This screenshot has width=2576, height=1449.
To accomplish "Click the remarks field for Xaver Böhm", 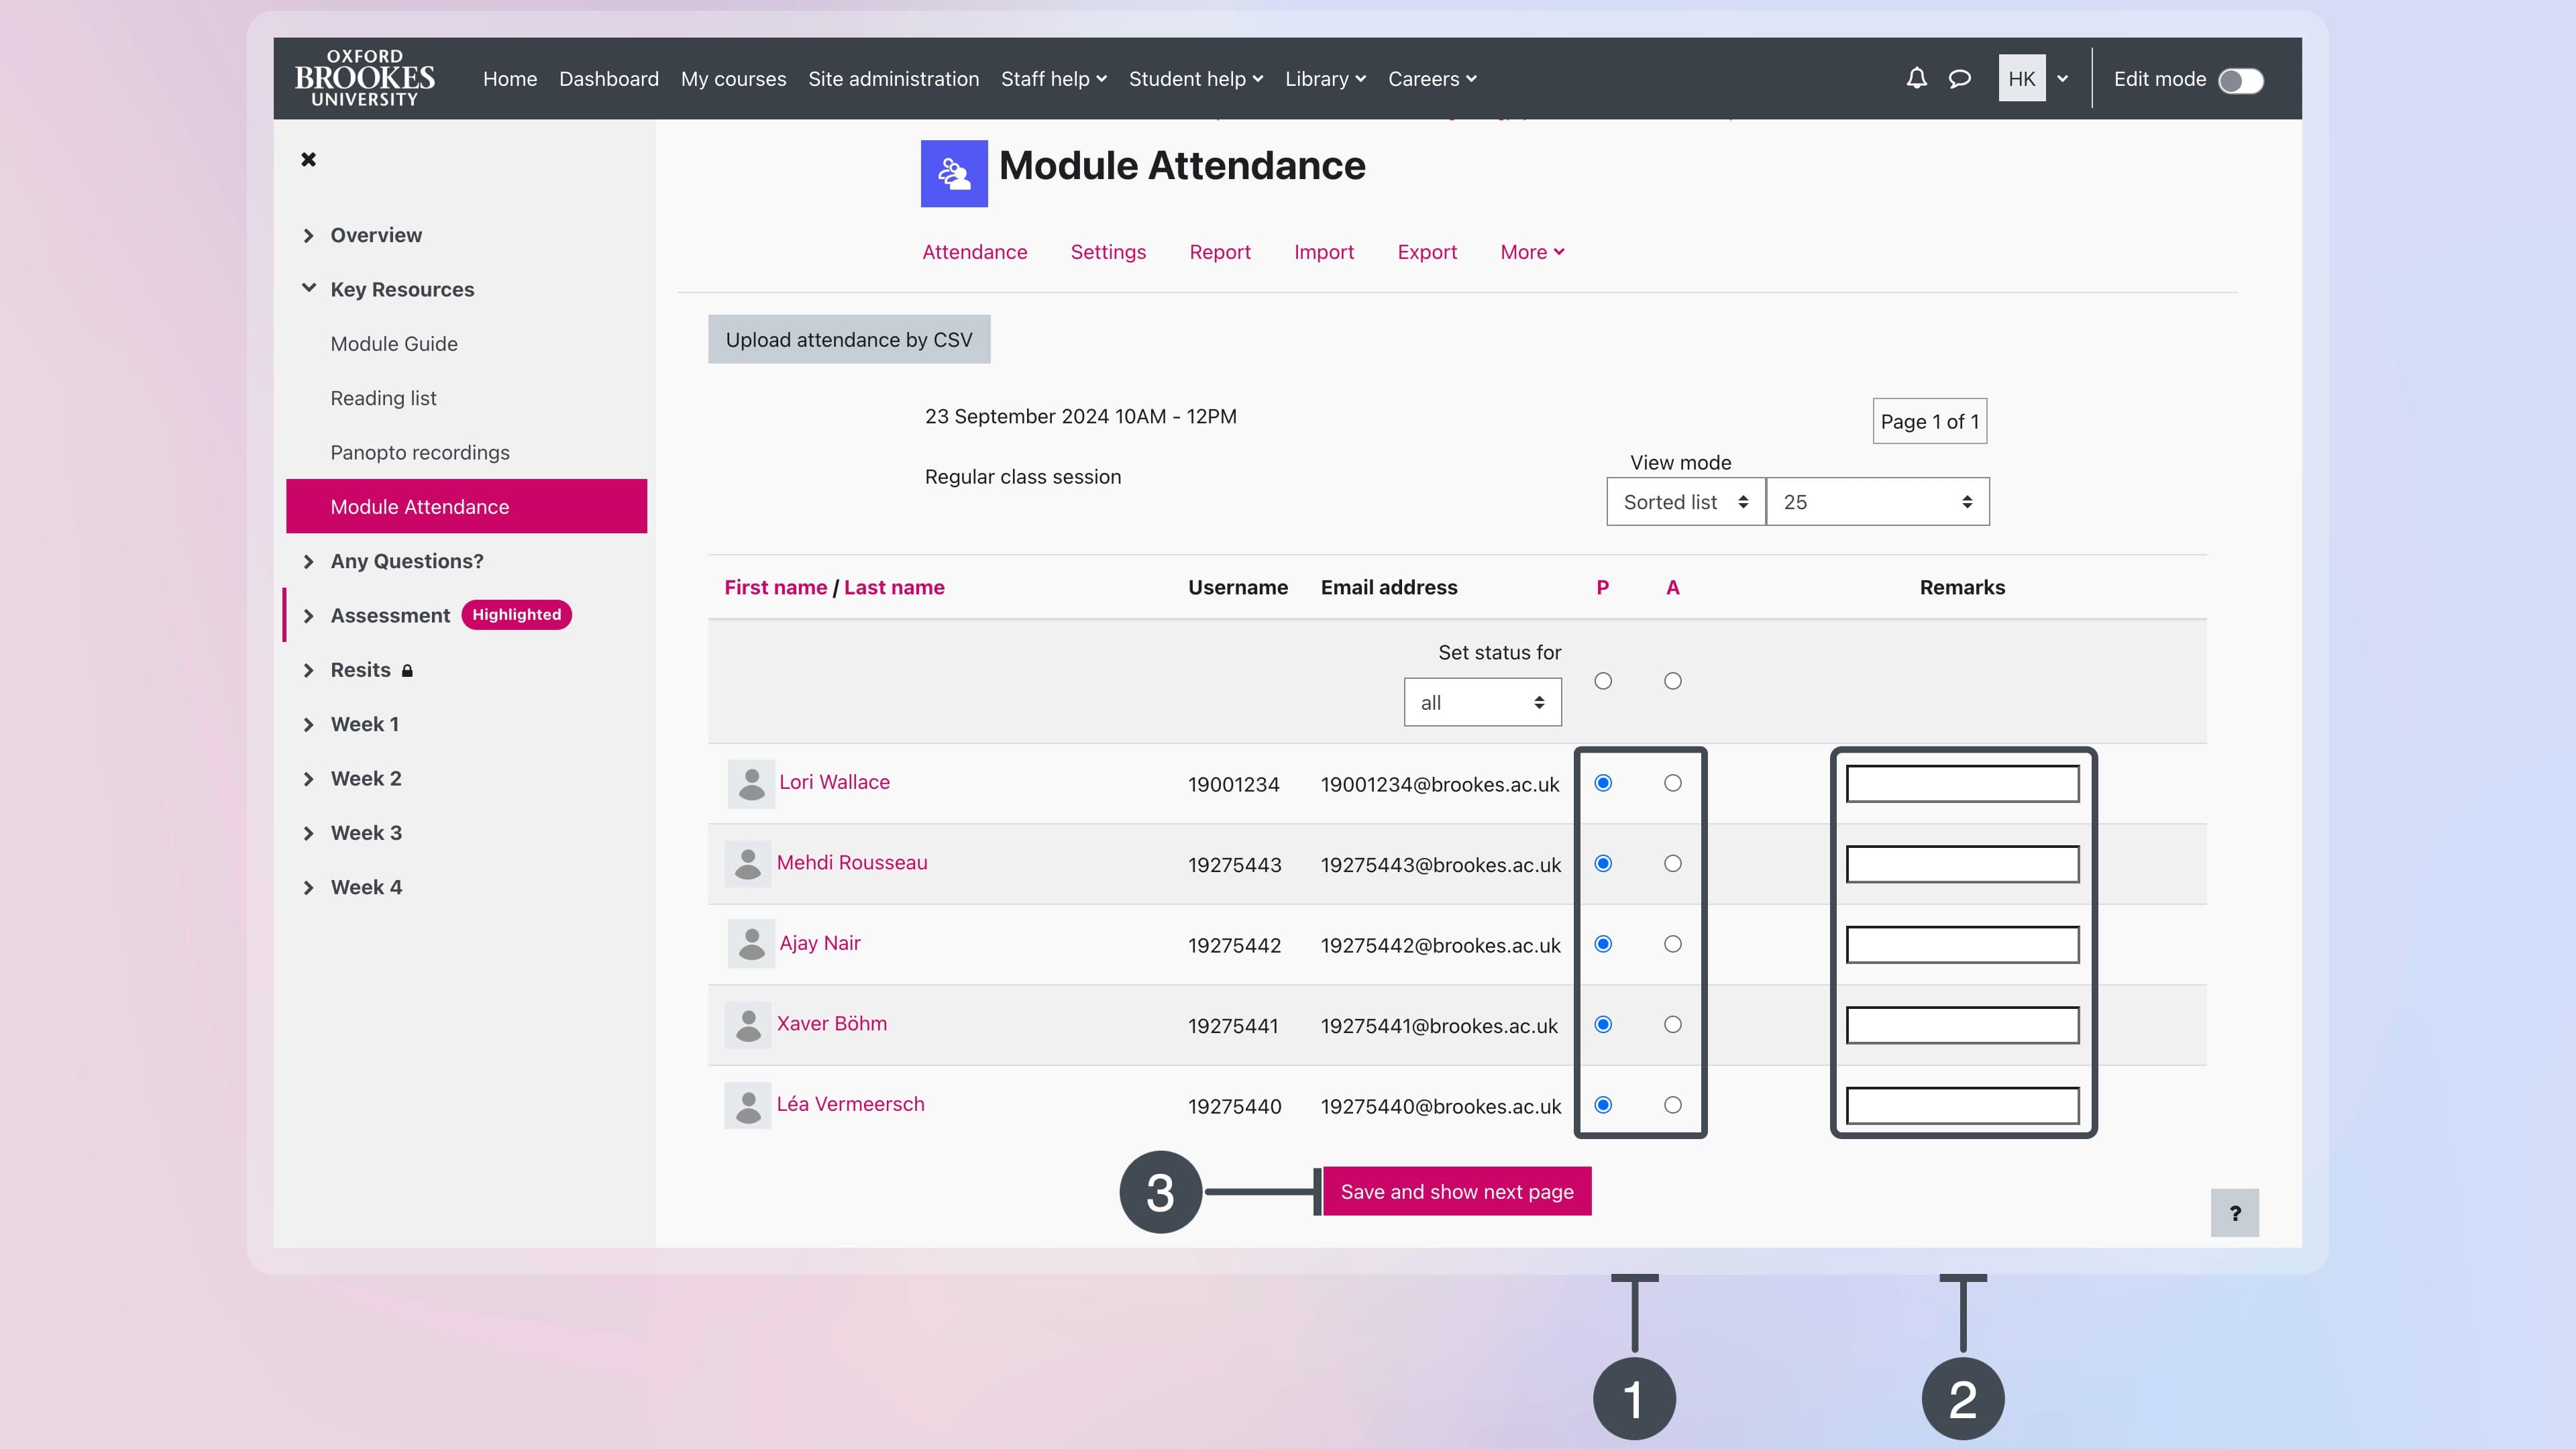I will click(x=1962, y=1025).
